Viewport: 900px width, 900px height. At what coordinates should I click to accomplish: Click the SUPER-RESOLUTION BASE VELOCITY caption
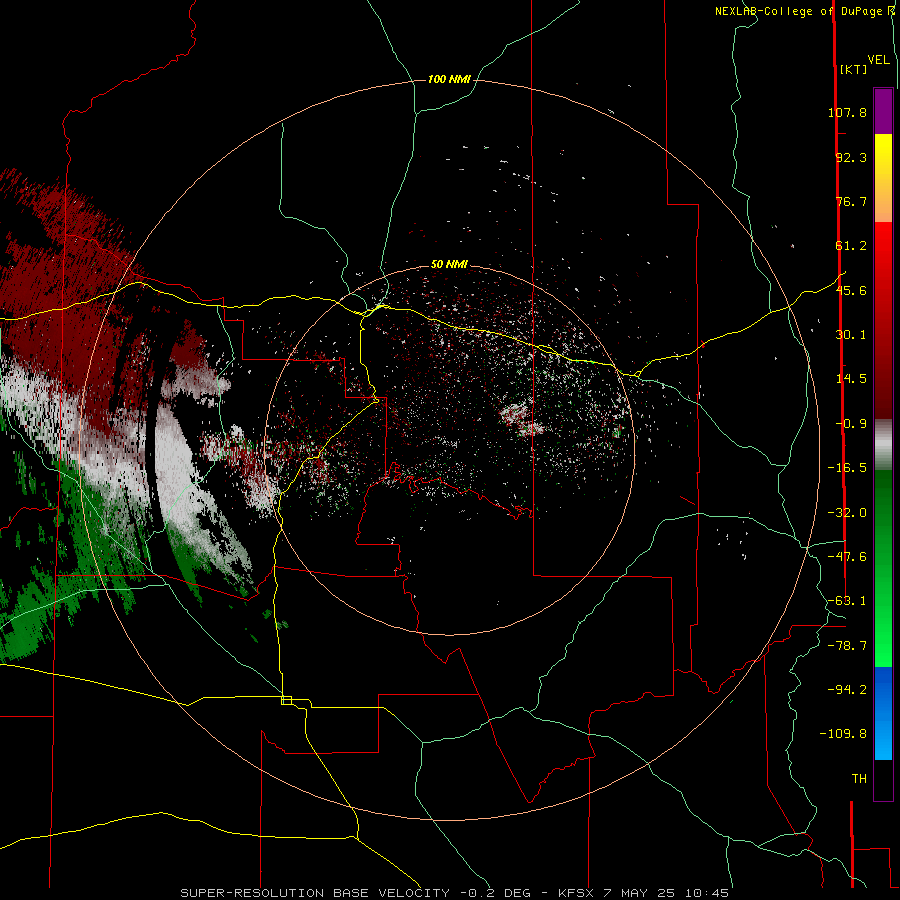[315, 893]
